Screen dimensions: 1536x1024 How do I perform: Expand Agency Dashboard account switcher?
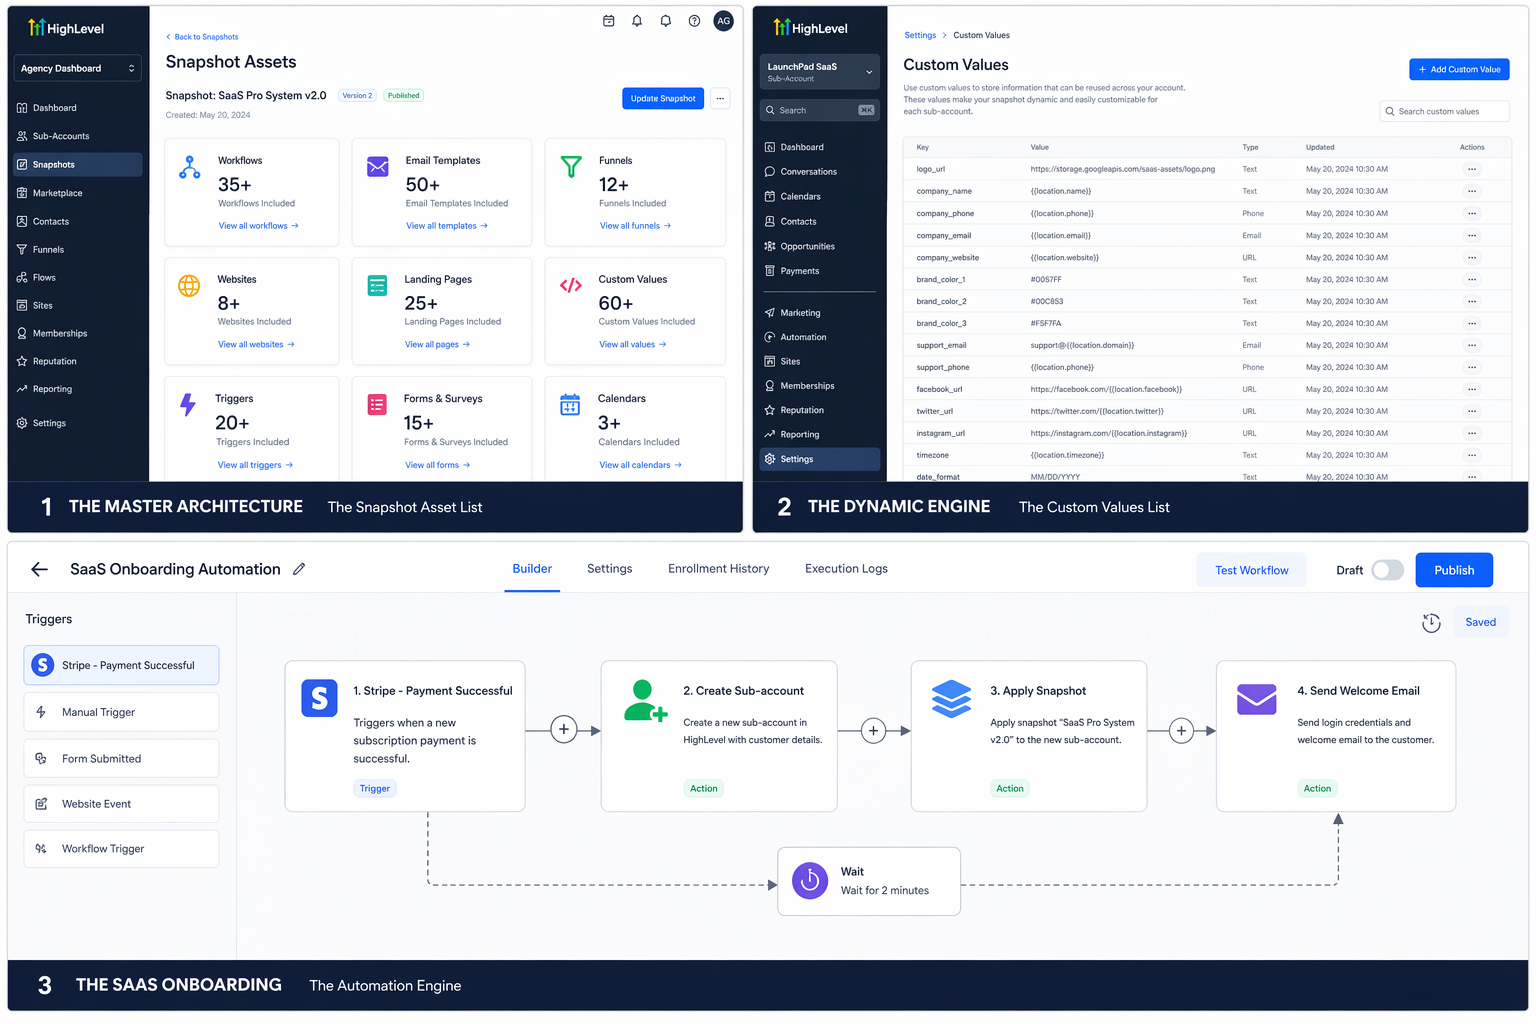coord(78,68)
